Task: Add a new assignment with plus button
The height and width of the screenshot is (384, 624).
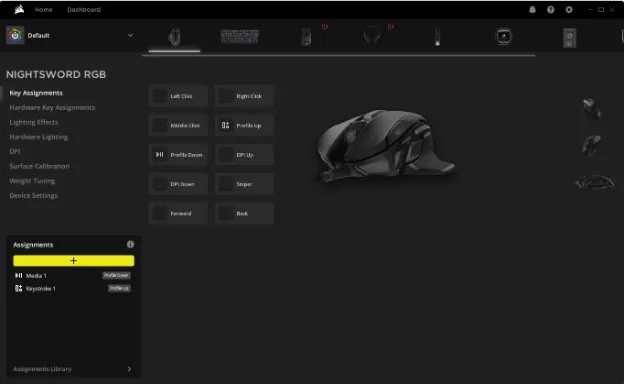Action: coord(74,261)
